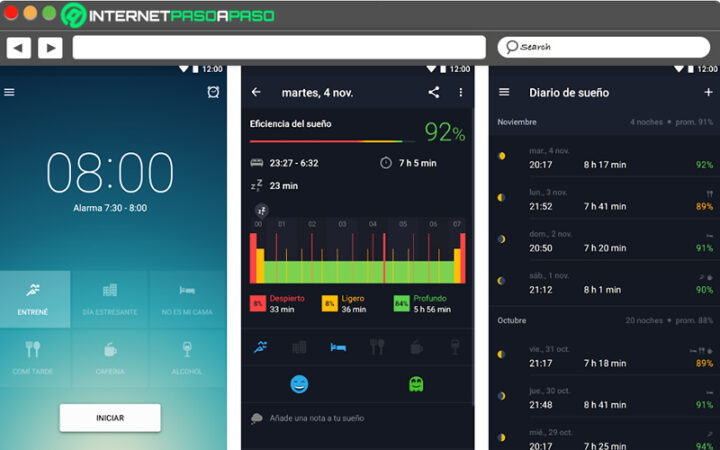Tap the moon icon for vie., 31 oct.
This screenshot has width=720, height=450.
coord(502,354)
